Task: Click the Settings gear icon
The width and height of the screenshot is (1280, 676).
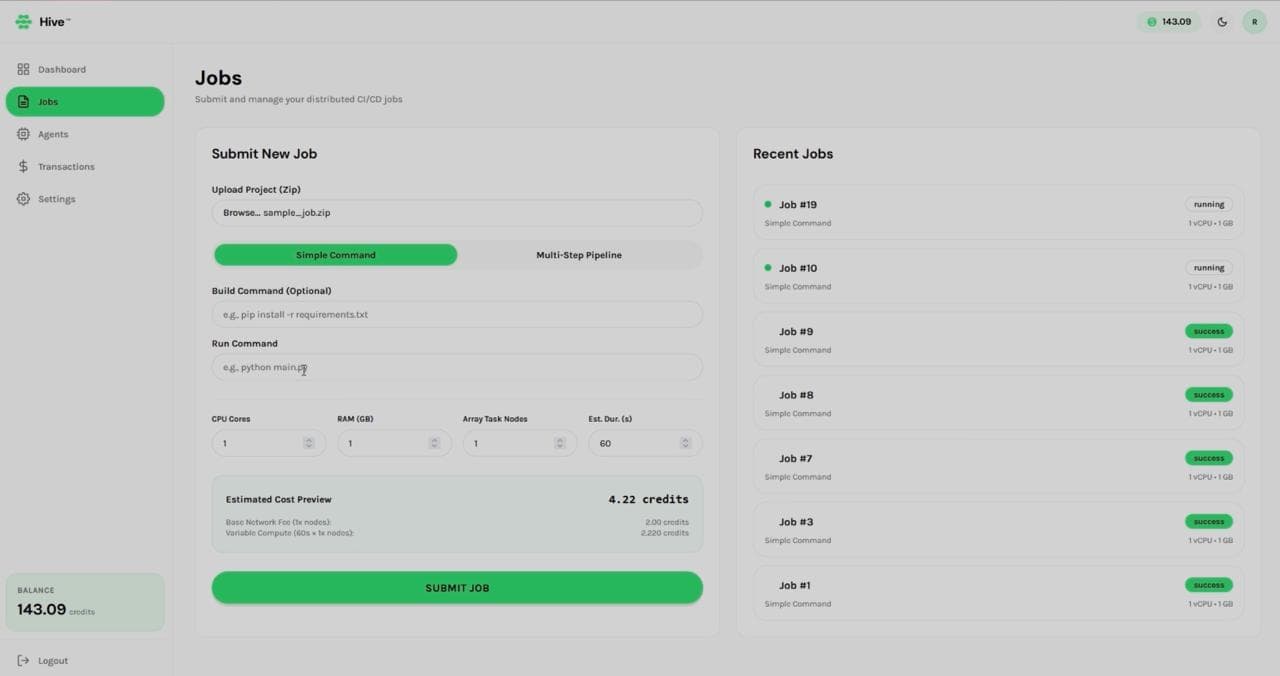Action: point(23,198)
